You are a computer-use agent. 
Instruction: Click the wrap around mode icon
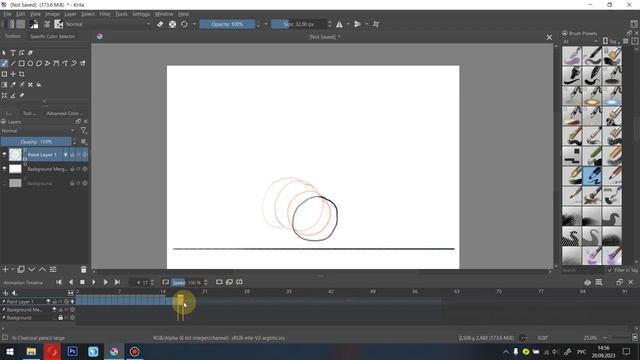coord(376,24)
